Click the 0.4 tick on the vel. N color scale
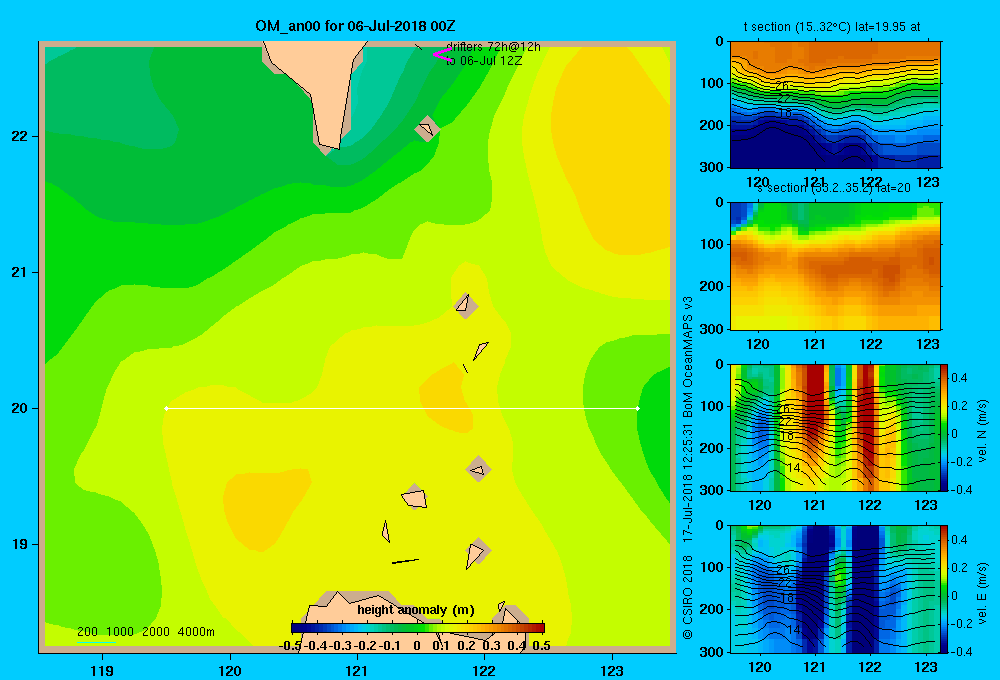1000x680 pixels. tap(959, 378)
